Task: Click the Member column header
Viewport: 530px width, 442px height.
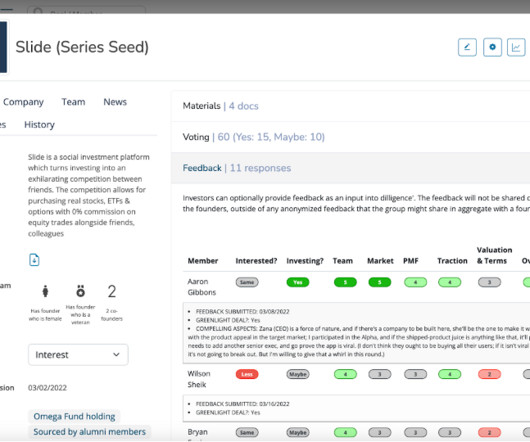Action: pos(203,261)
